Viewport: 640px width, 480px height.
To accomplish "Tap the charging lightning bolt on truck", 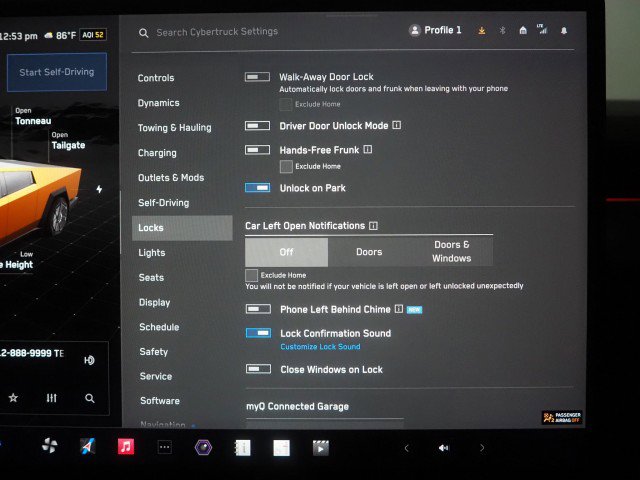I will (99, 189).
